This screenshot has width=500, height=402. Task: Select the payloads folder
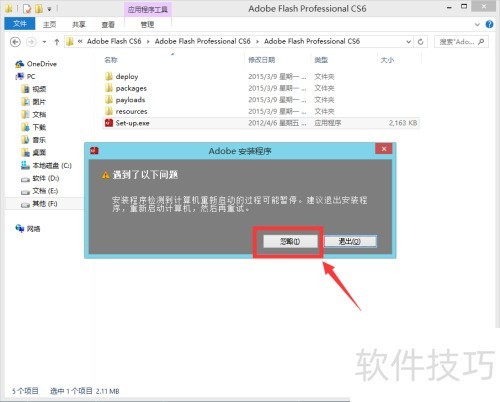(130, 100)
